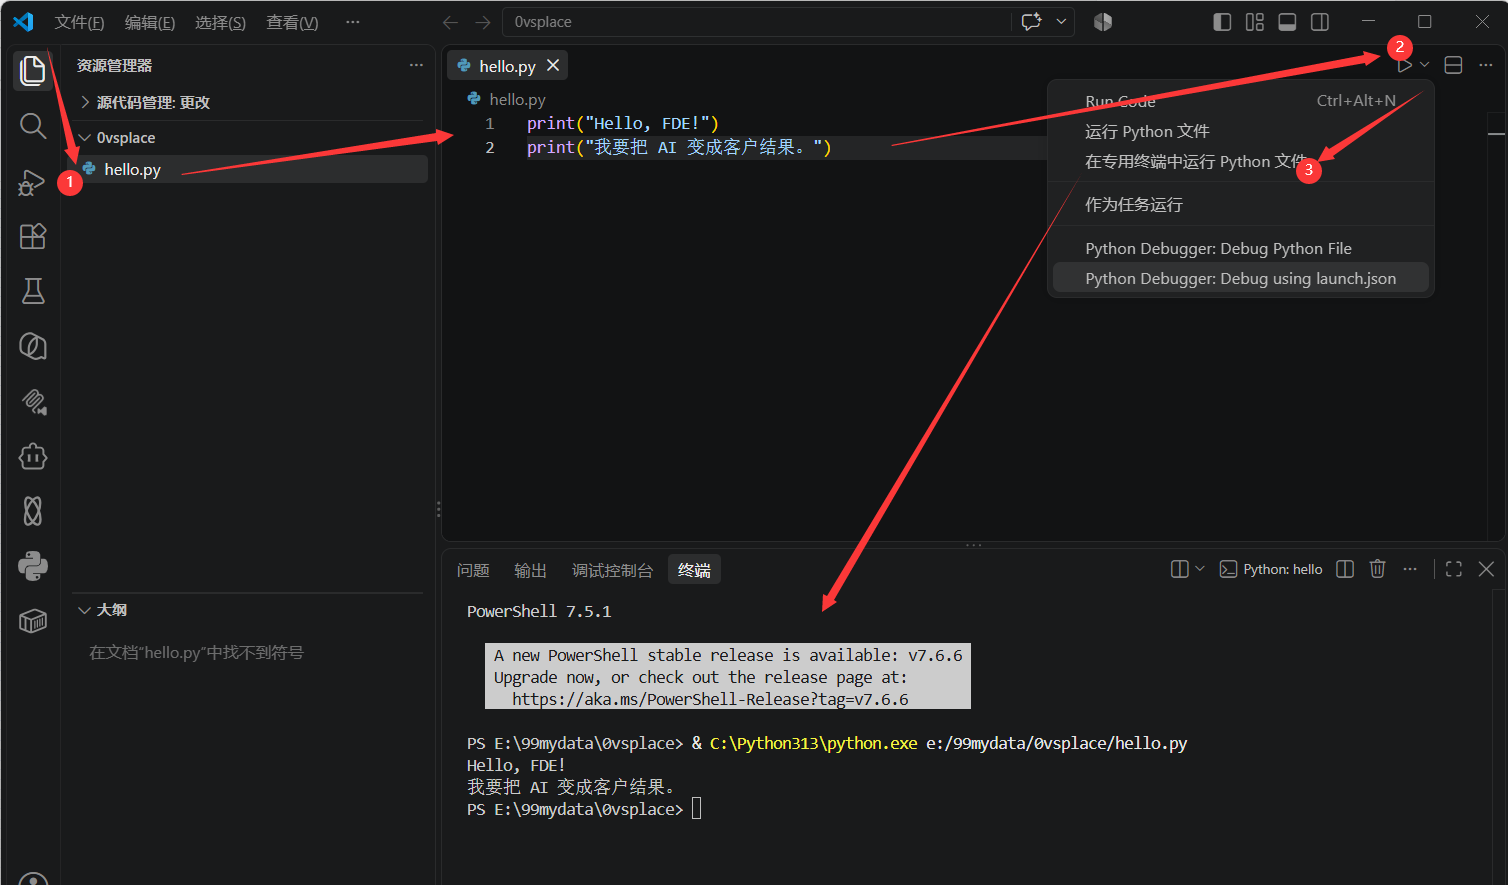Viewport: 1508px width, 885px height.
Task: Click the Copilot icon beside command center
Action: click(x=1103, y=22)
